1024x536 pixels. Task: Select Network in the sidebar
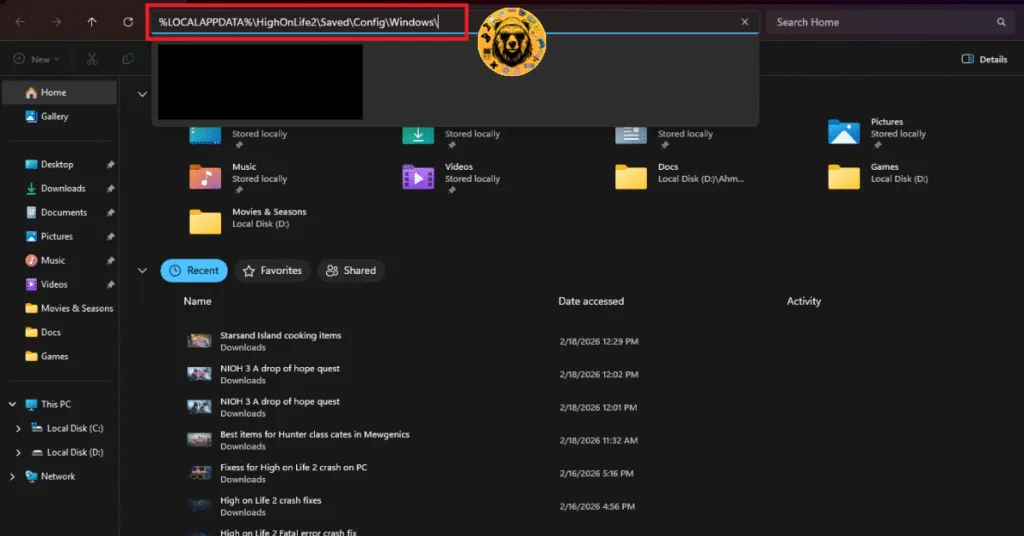(x=57, y=477)
